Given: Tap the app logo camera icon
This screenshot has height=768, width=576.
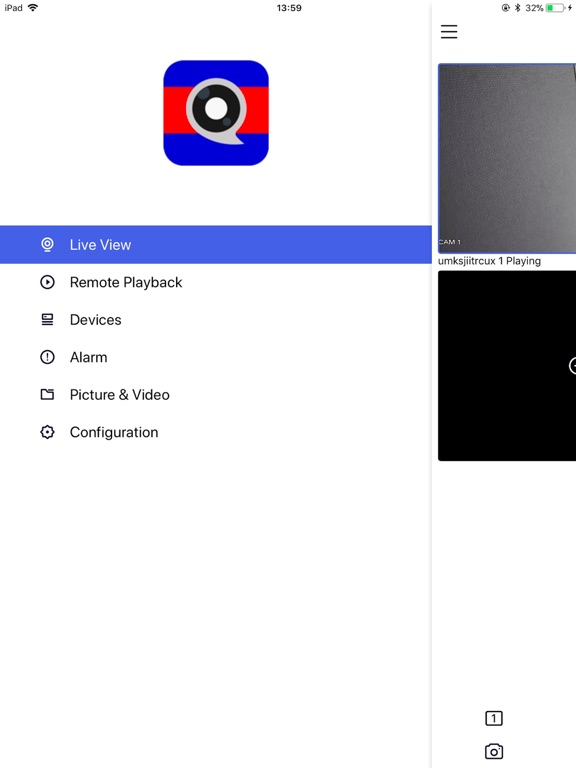Looking at the screenshot, I should point(216,113).
